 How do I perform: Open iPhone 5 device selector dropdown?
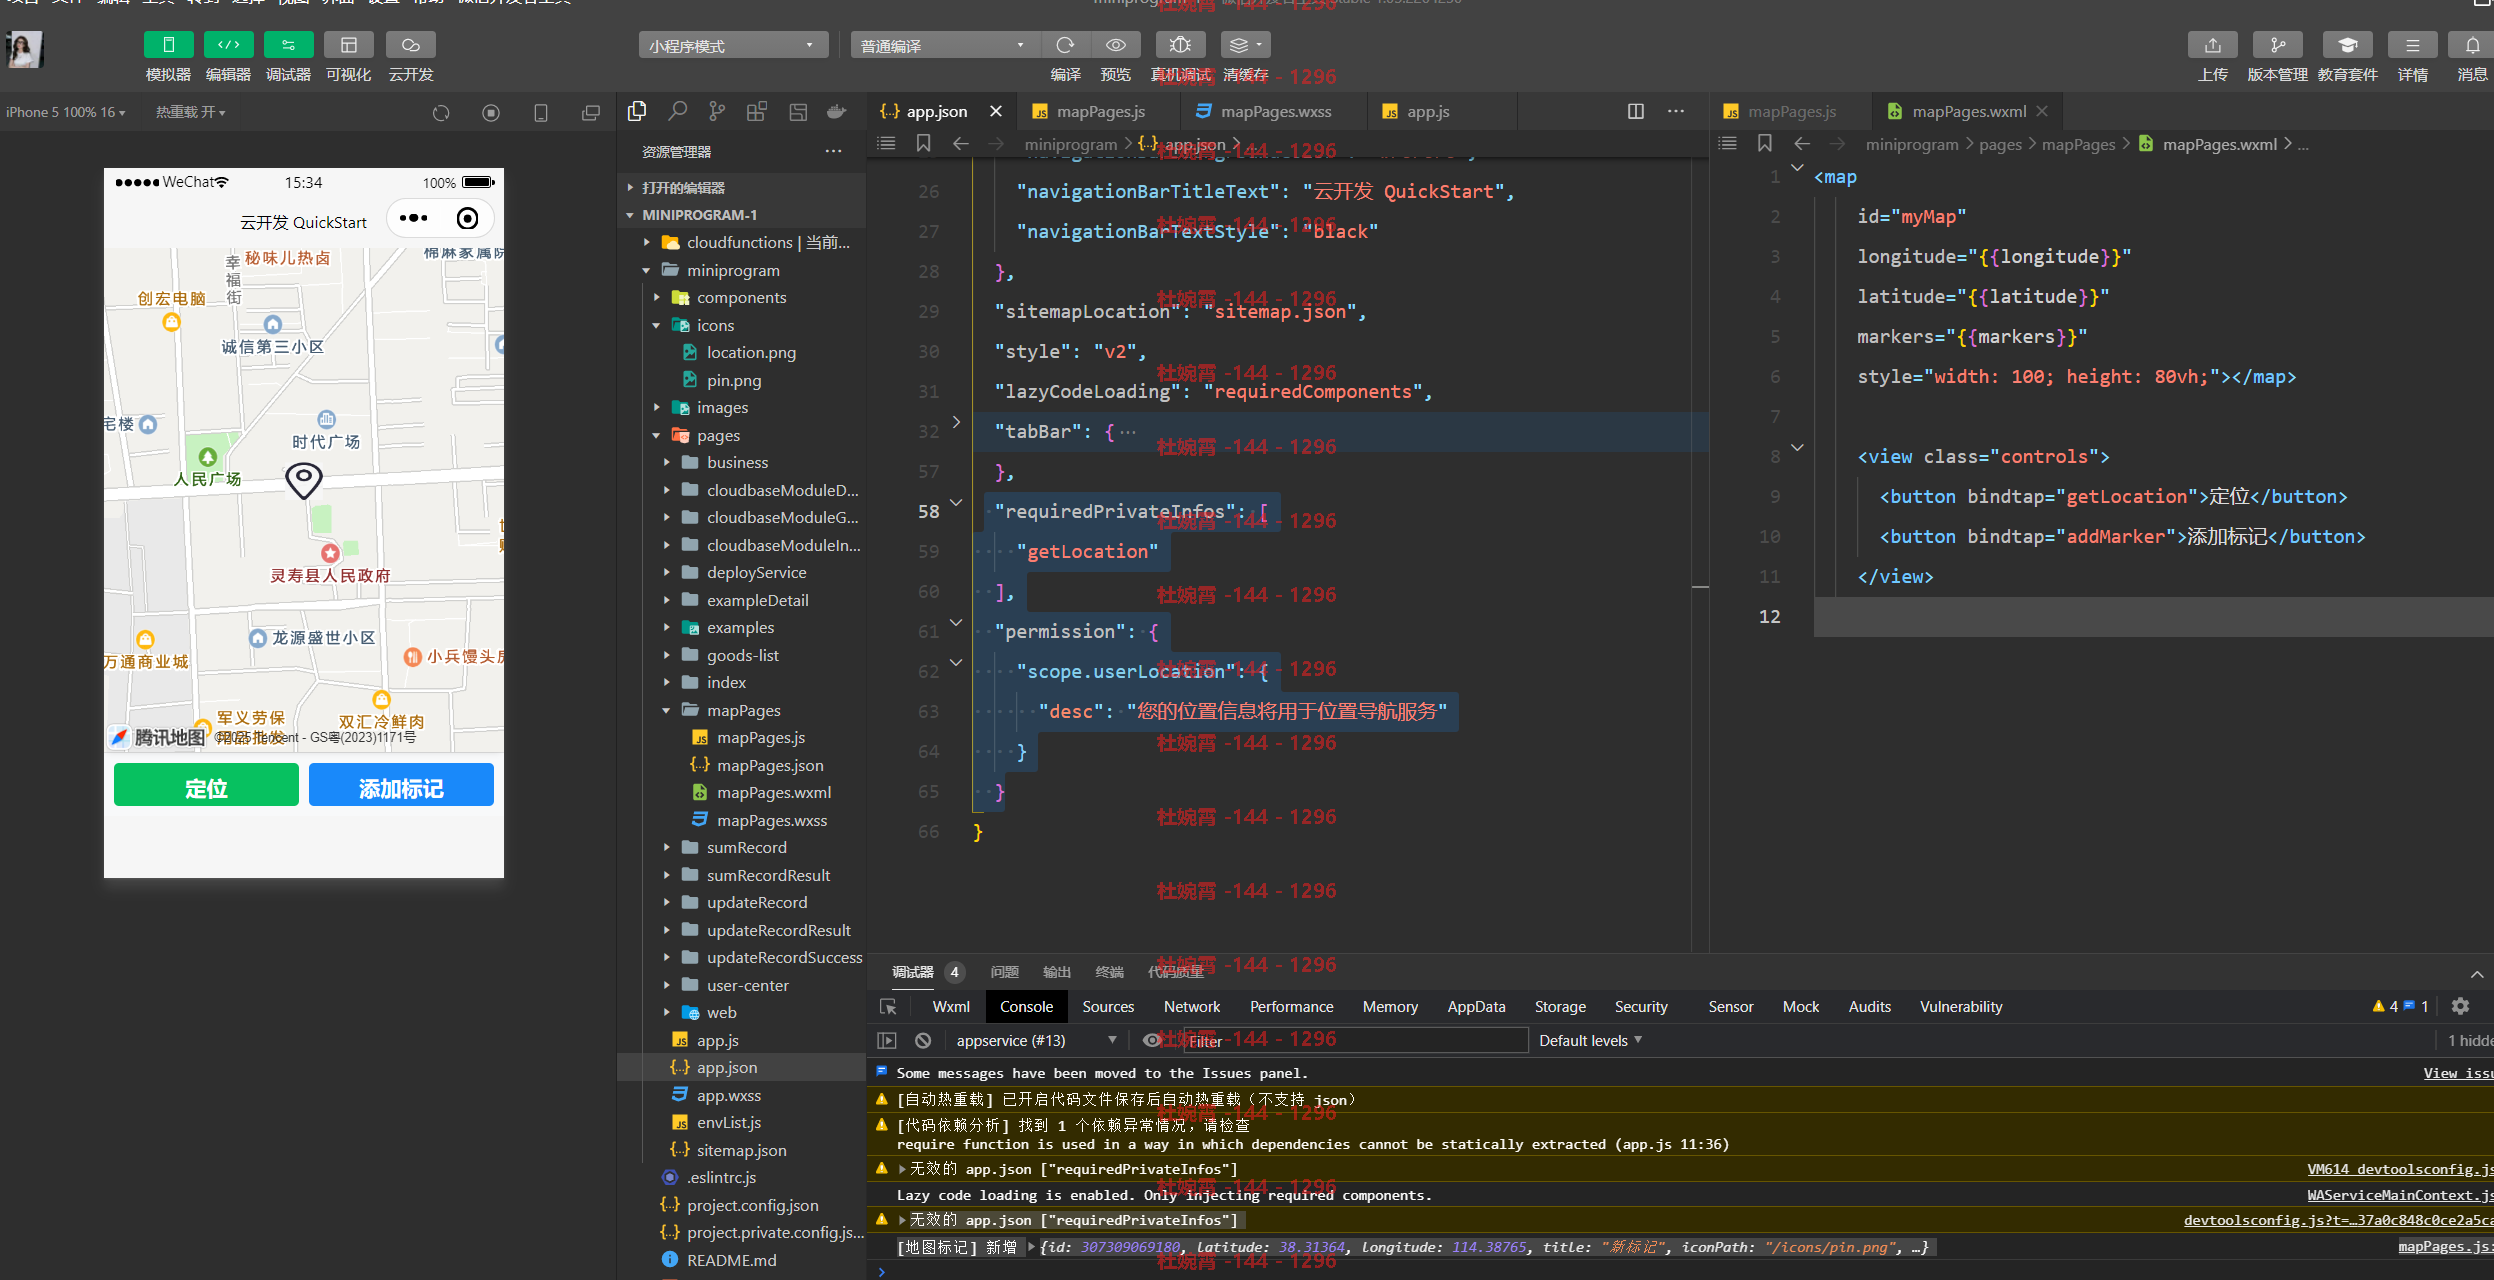pos(66,112)
